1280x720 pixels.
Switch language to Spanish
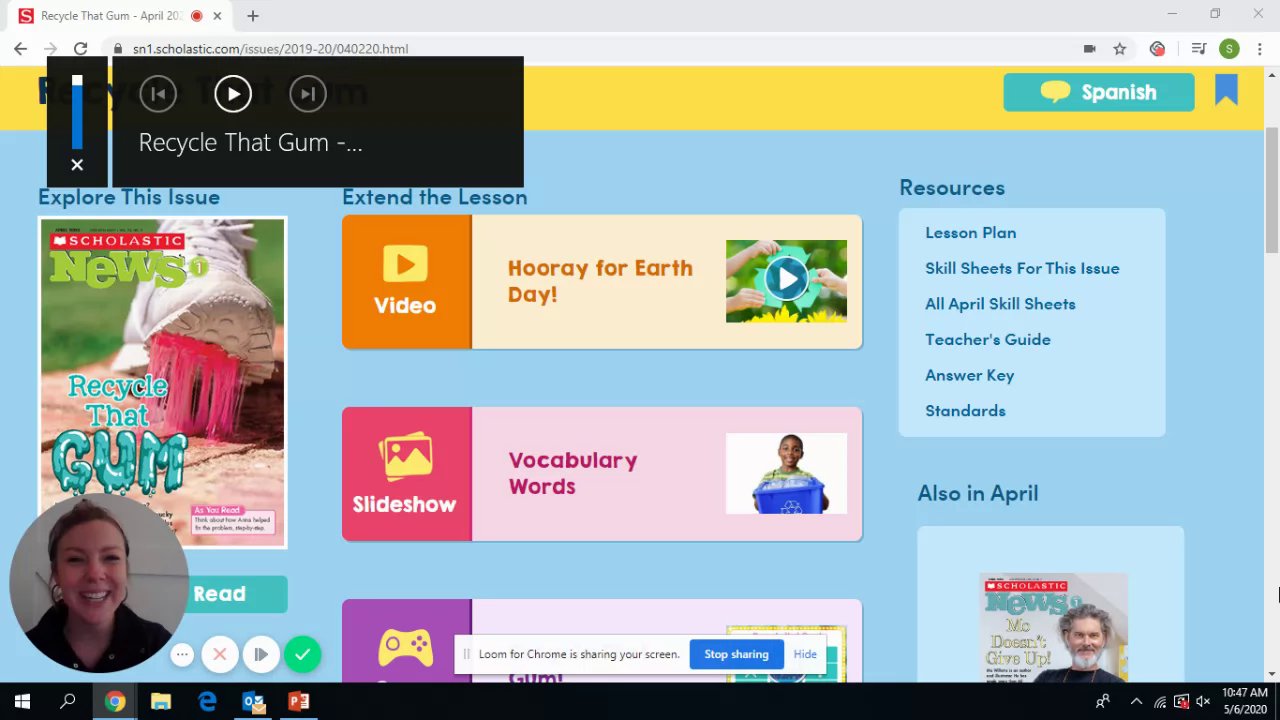(x=1099, y=92)
